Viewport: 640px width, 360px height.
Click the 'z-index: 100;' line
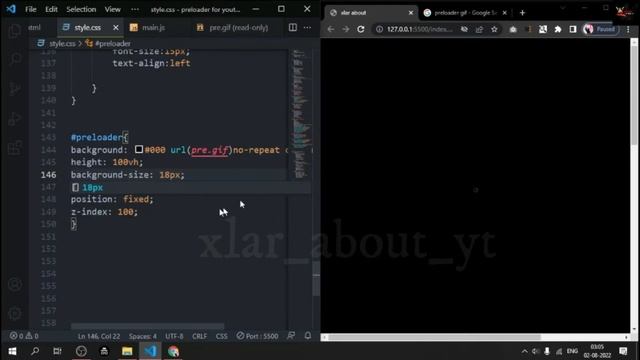104,212
